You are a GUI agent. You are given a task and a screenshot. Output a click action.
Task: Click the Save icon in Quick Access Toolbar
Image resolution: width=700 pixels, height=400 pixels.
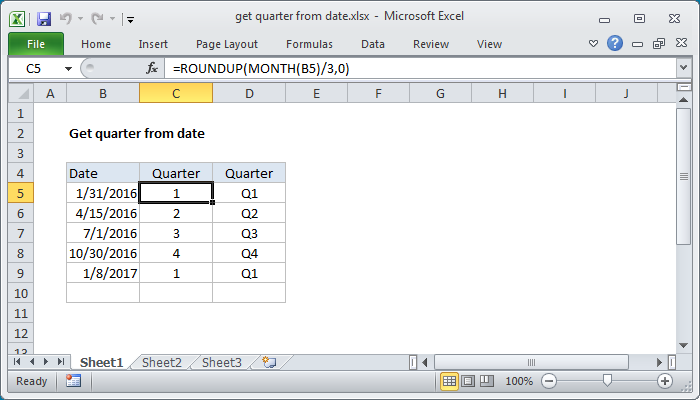pos(43,18)
